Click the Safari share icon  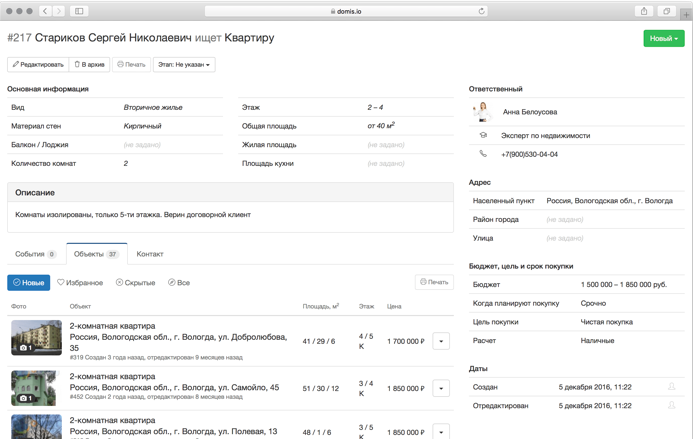644,11
